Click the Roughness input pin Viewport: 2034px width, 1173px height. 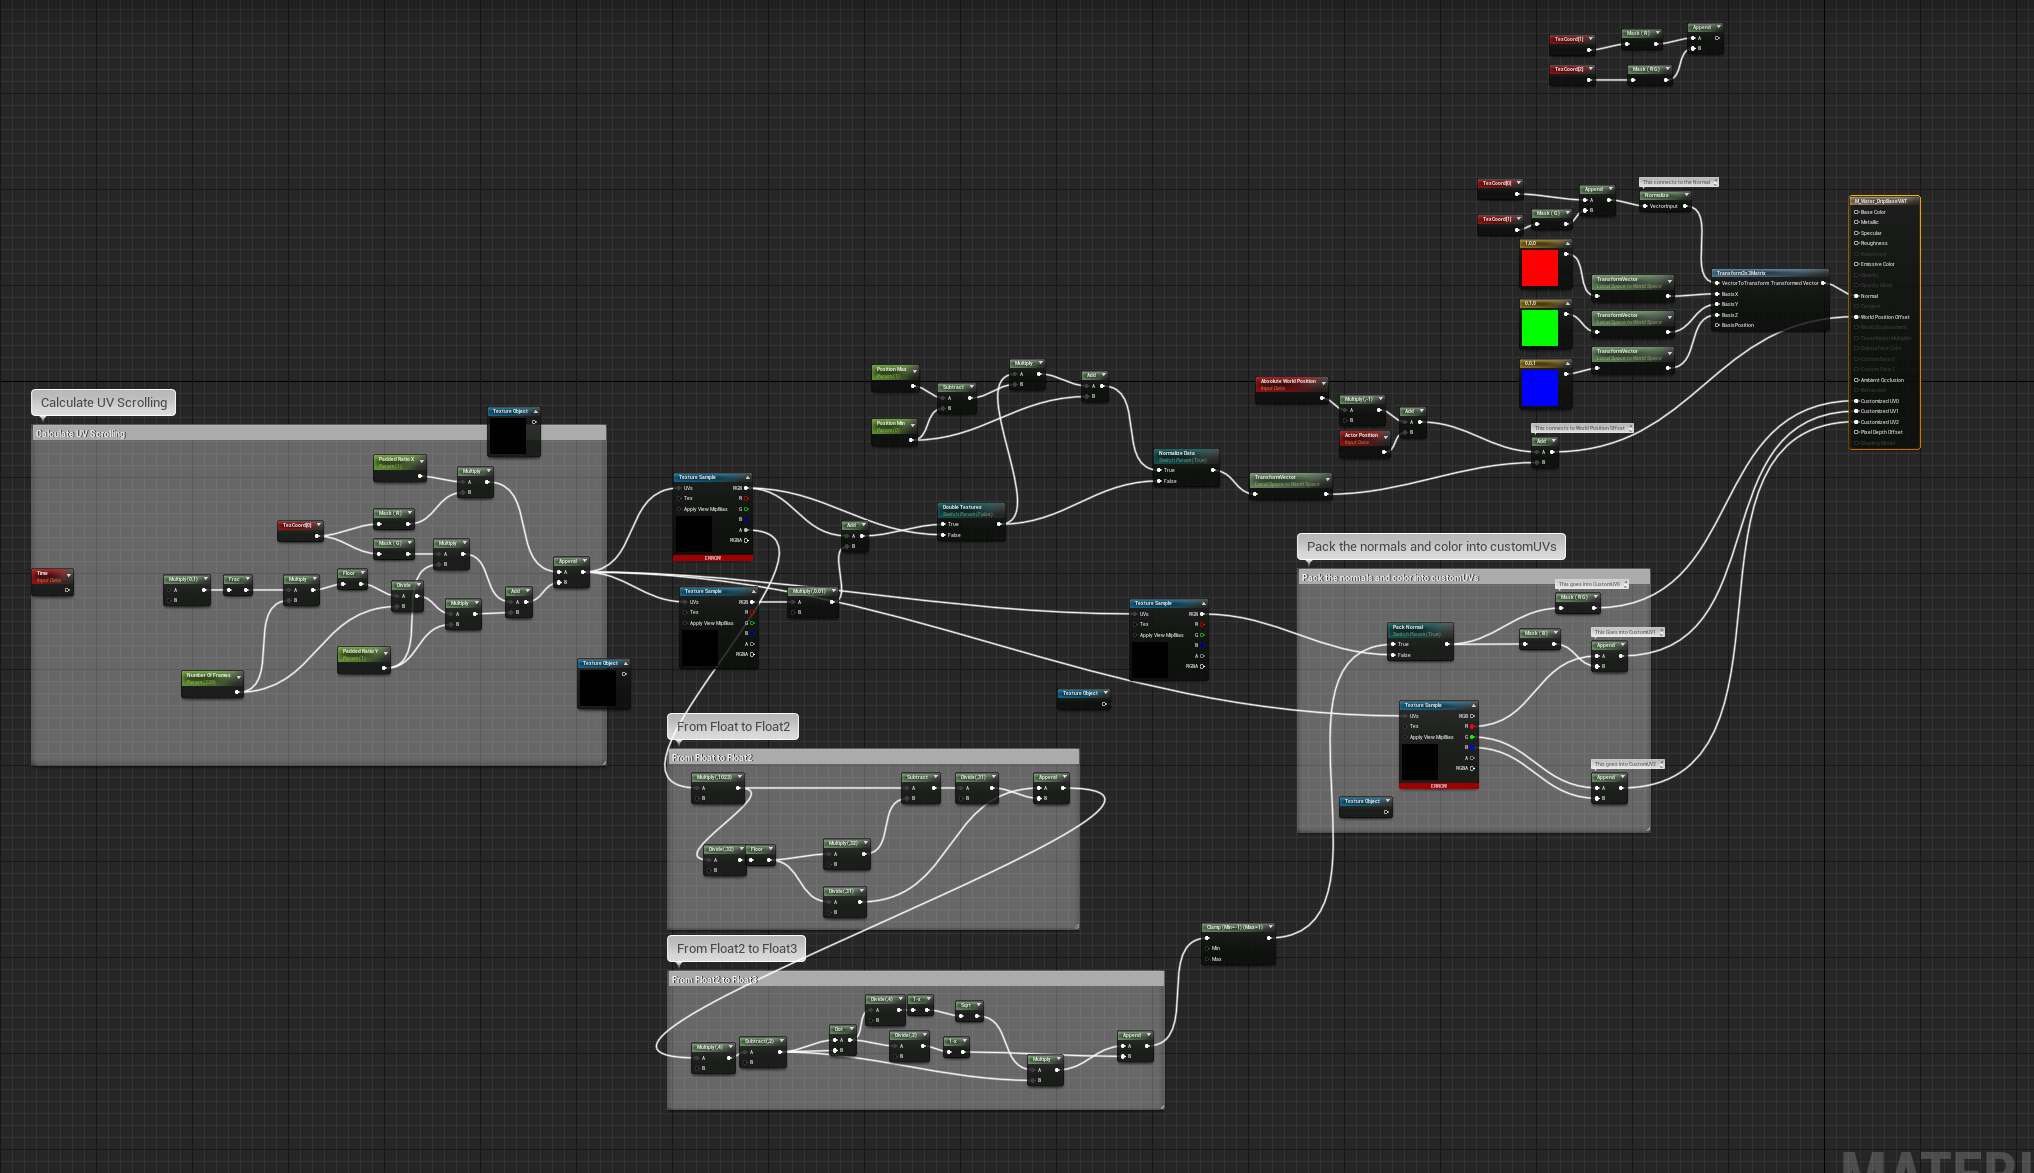click(1857, 243)
